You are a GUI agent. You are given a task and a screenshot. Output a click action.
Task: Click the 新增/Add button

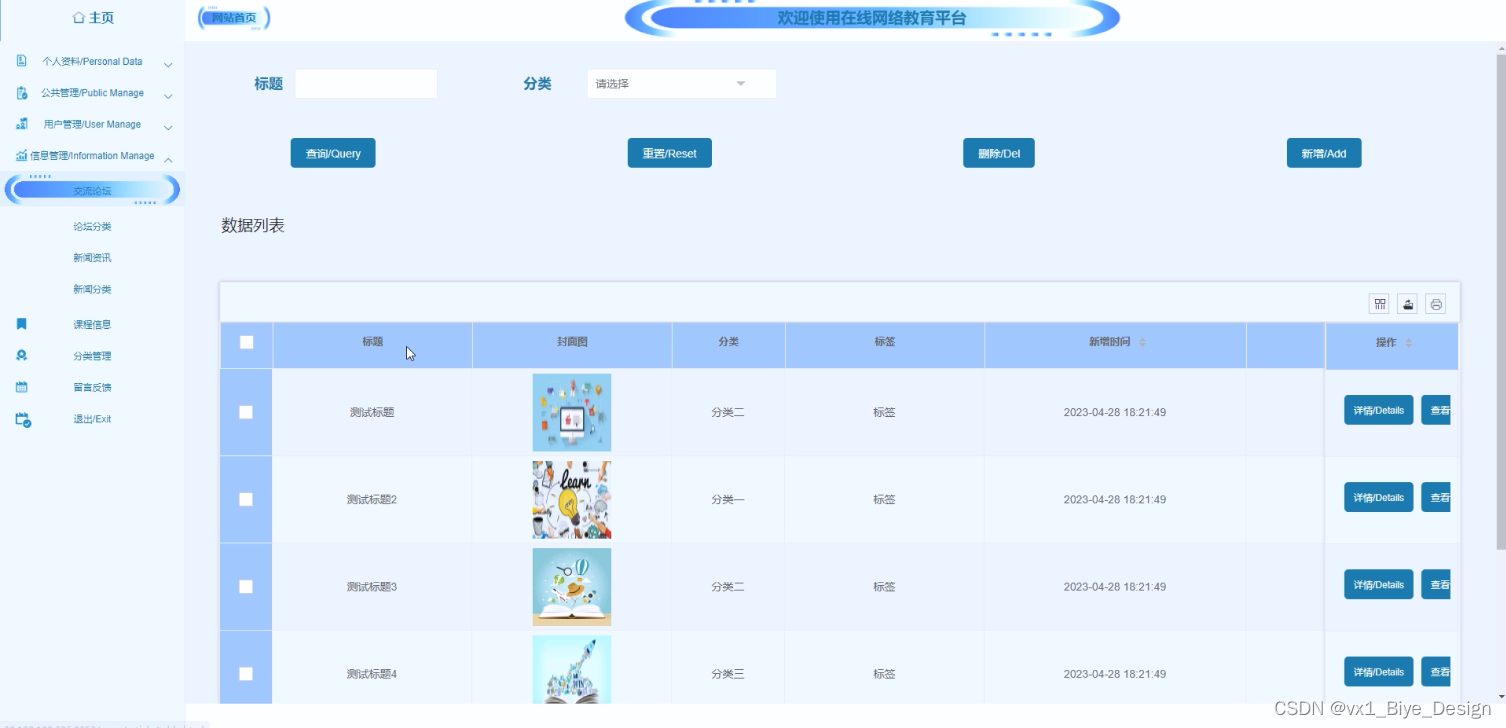[1324, 153]
